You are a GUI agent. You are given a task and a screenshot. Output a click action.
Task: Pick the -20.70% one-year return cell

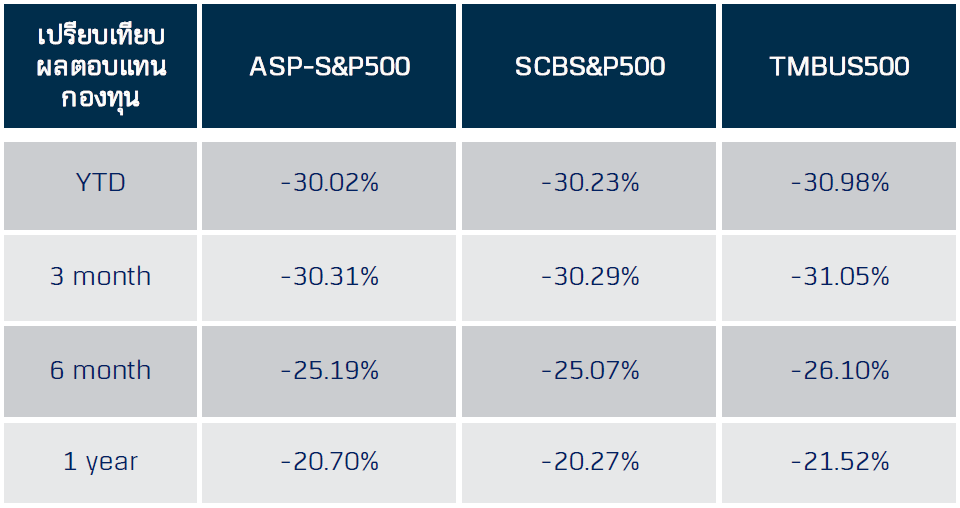(x=330, y=462)
